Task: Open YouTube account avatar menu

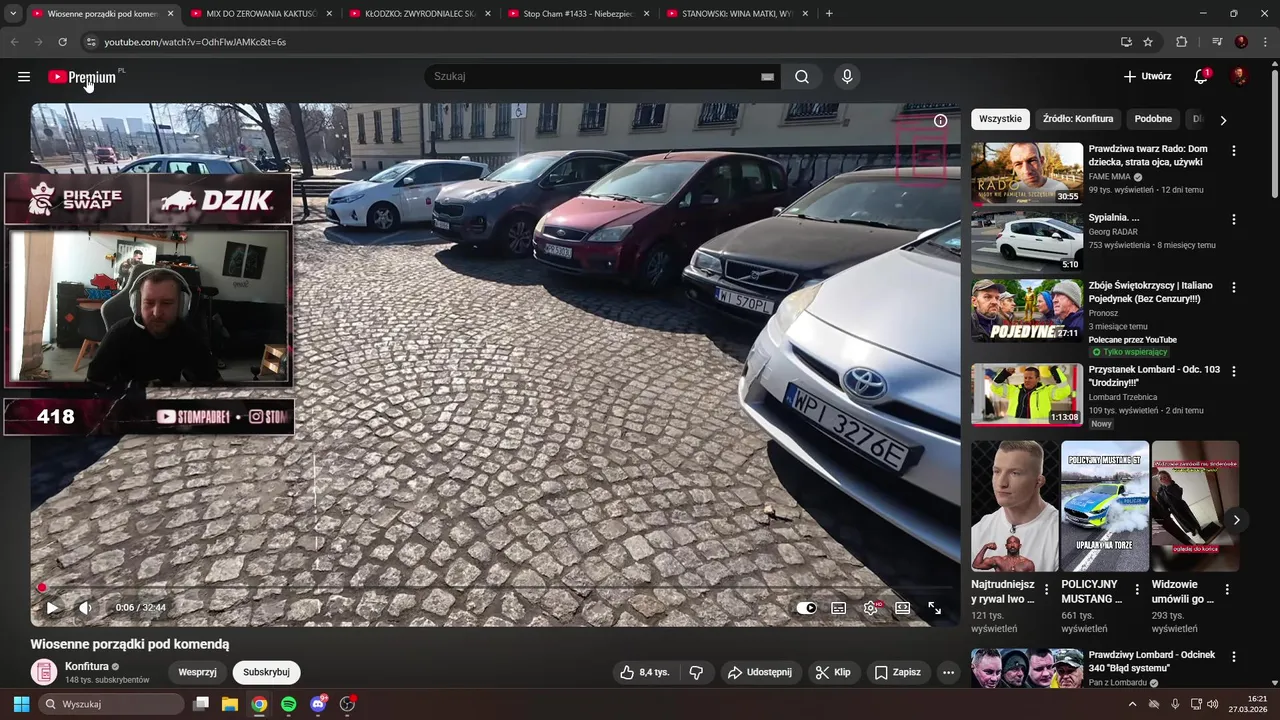Action: tap(1240, 77)
